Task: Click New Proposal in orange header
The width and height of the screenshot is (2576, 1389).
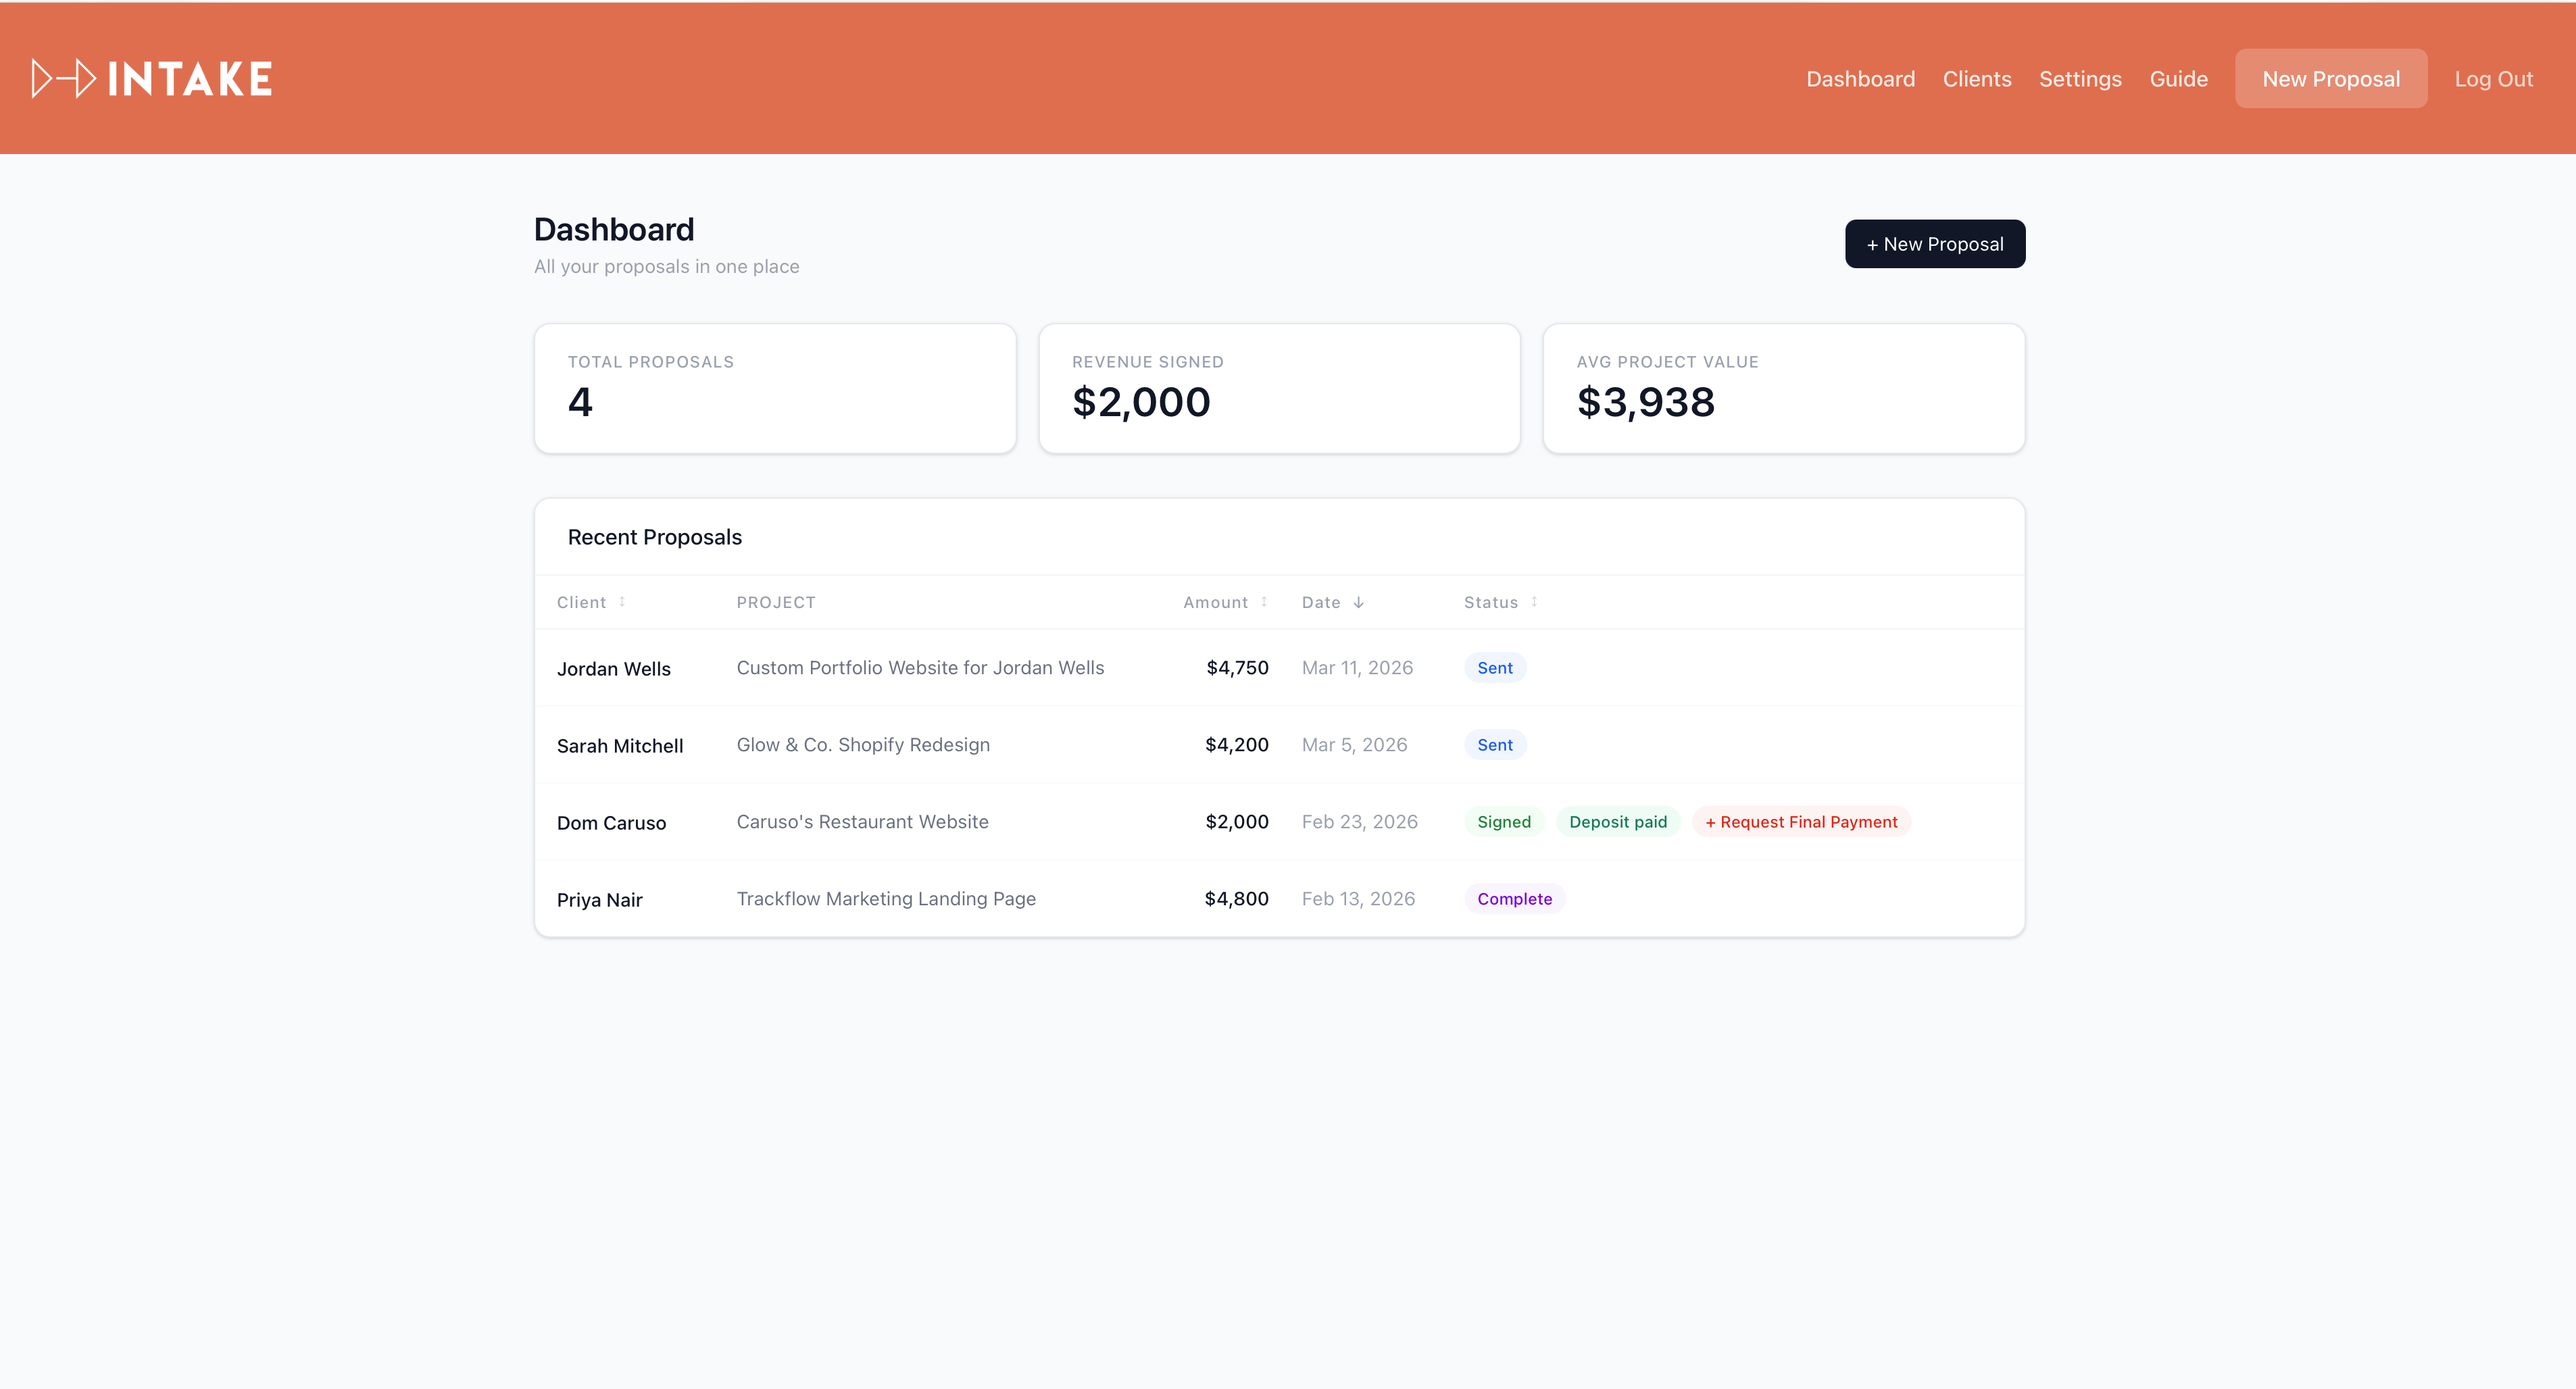Action: 2330,79
